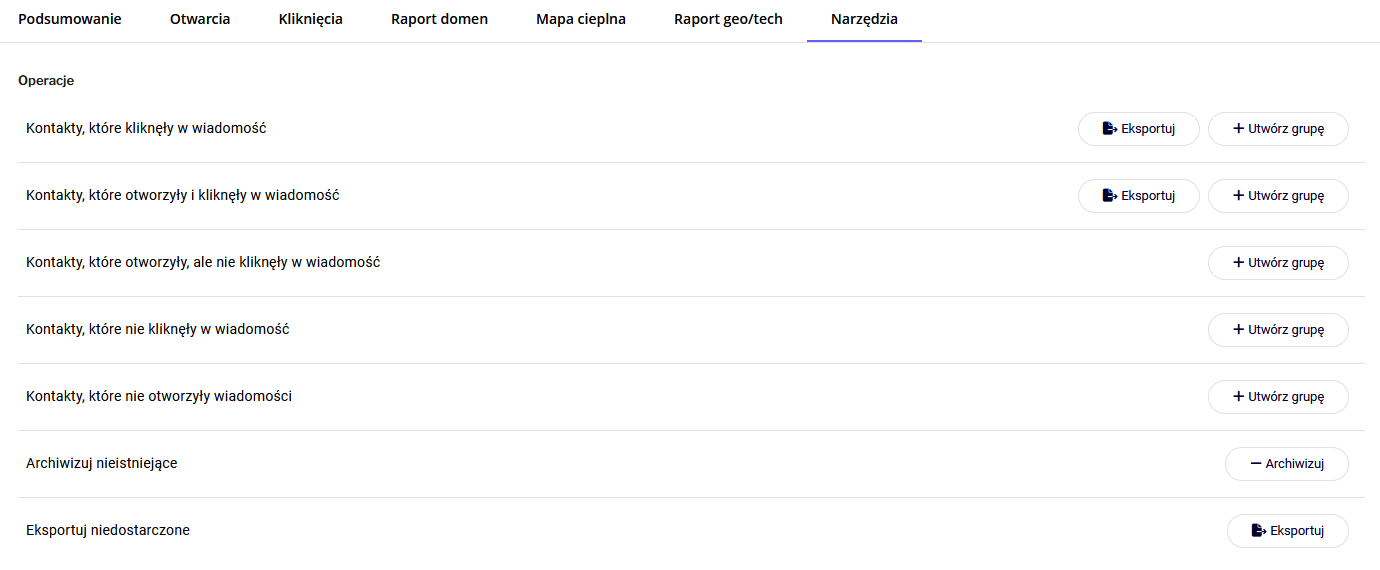
Task: Select the Raport geo/tech tab
Action: click(x=728, y=19)
